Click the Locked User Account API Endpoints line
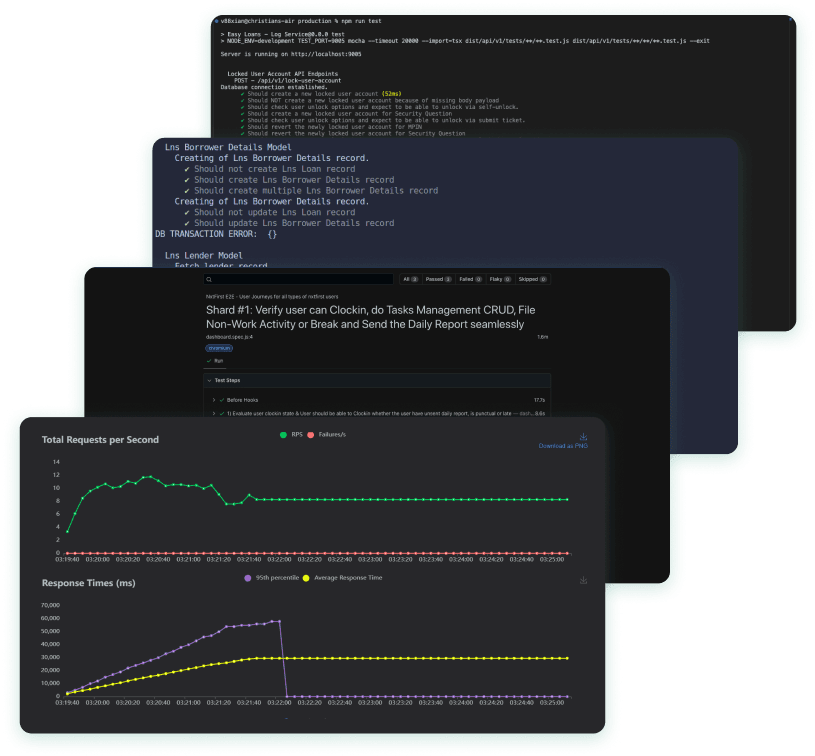This screenshot has height=756, width=815. point(282,74)
